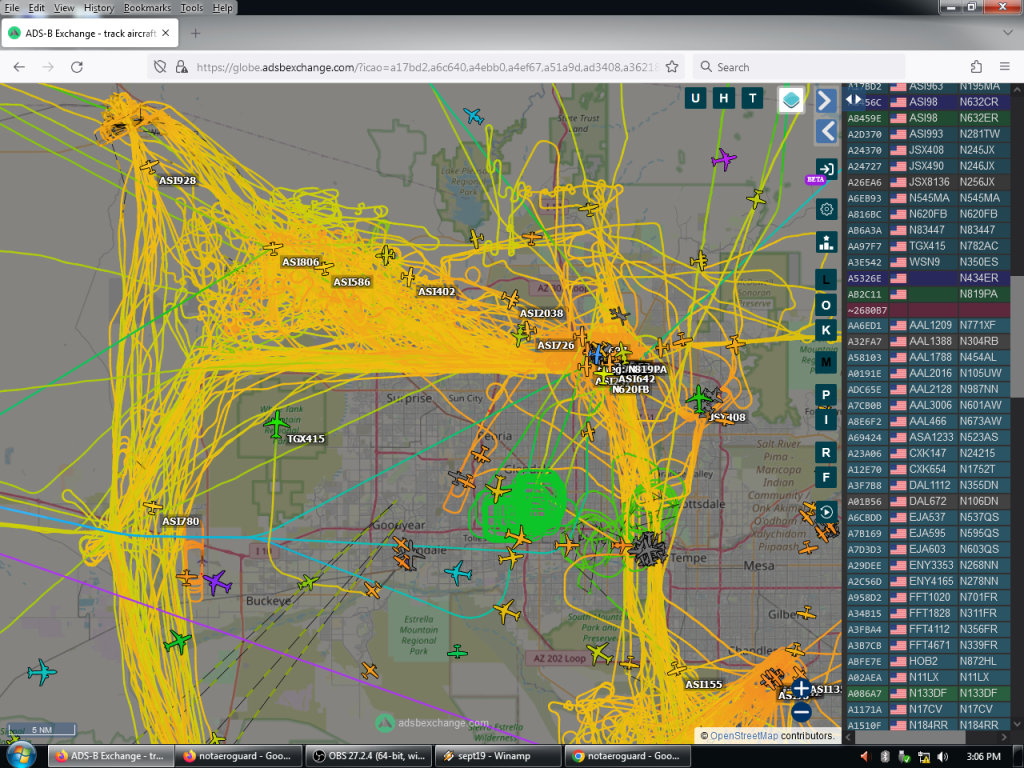This screenshot has height=768, width=1024.
Task: Toggle the K map button
Action: point(825,330)
